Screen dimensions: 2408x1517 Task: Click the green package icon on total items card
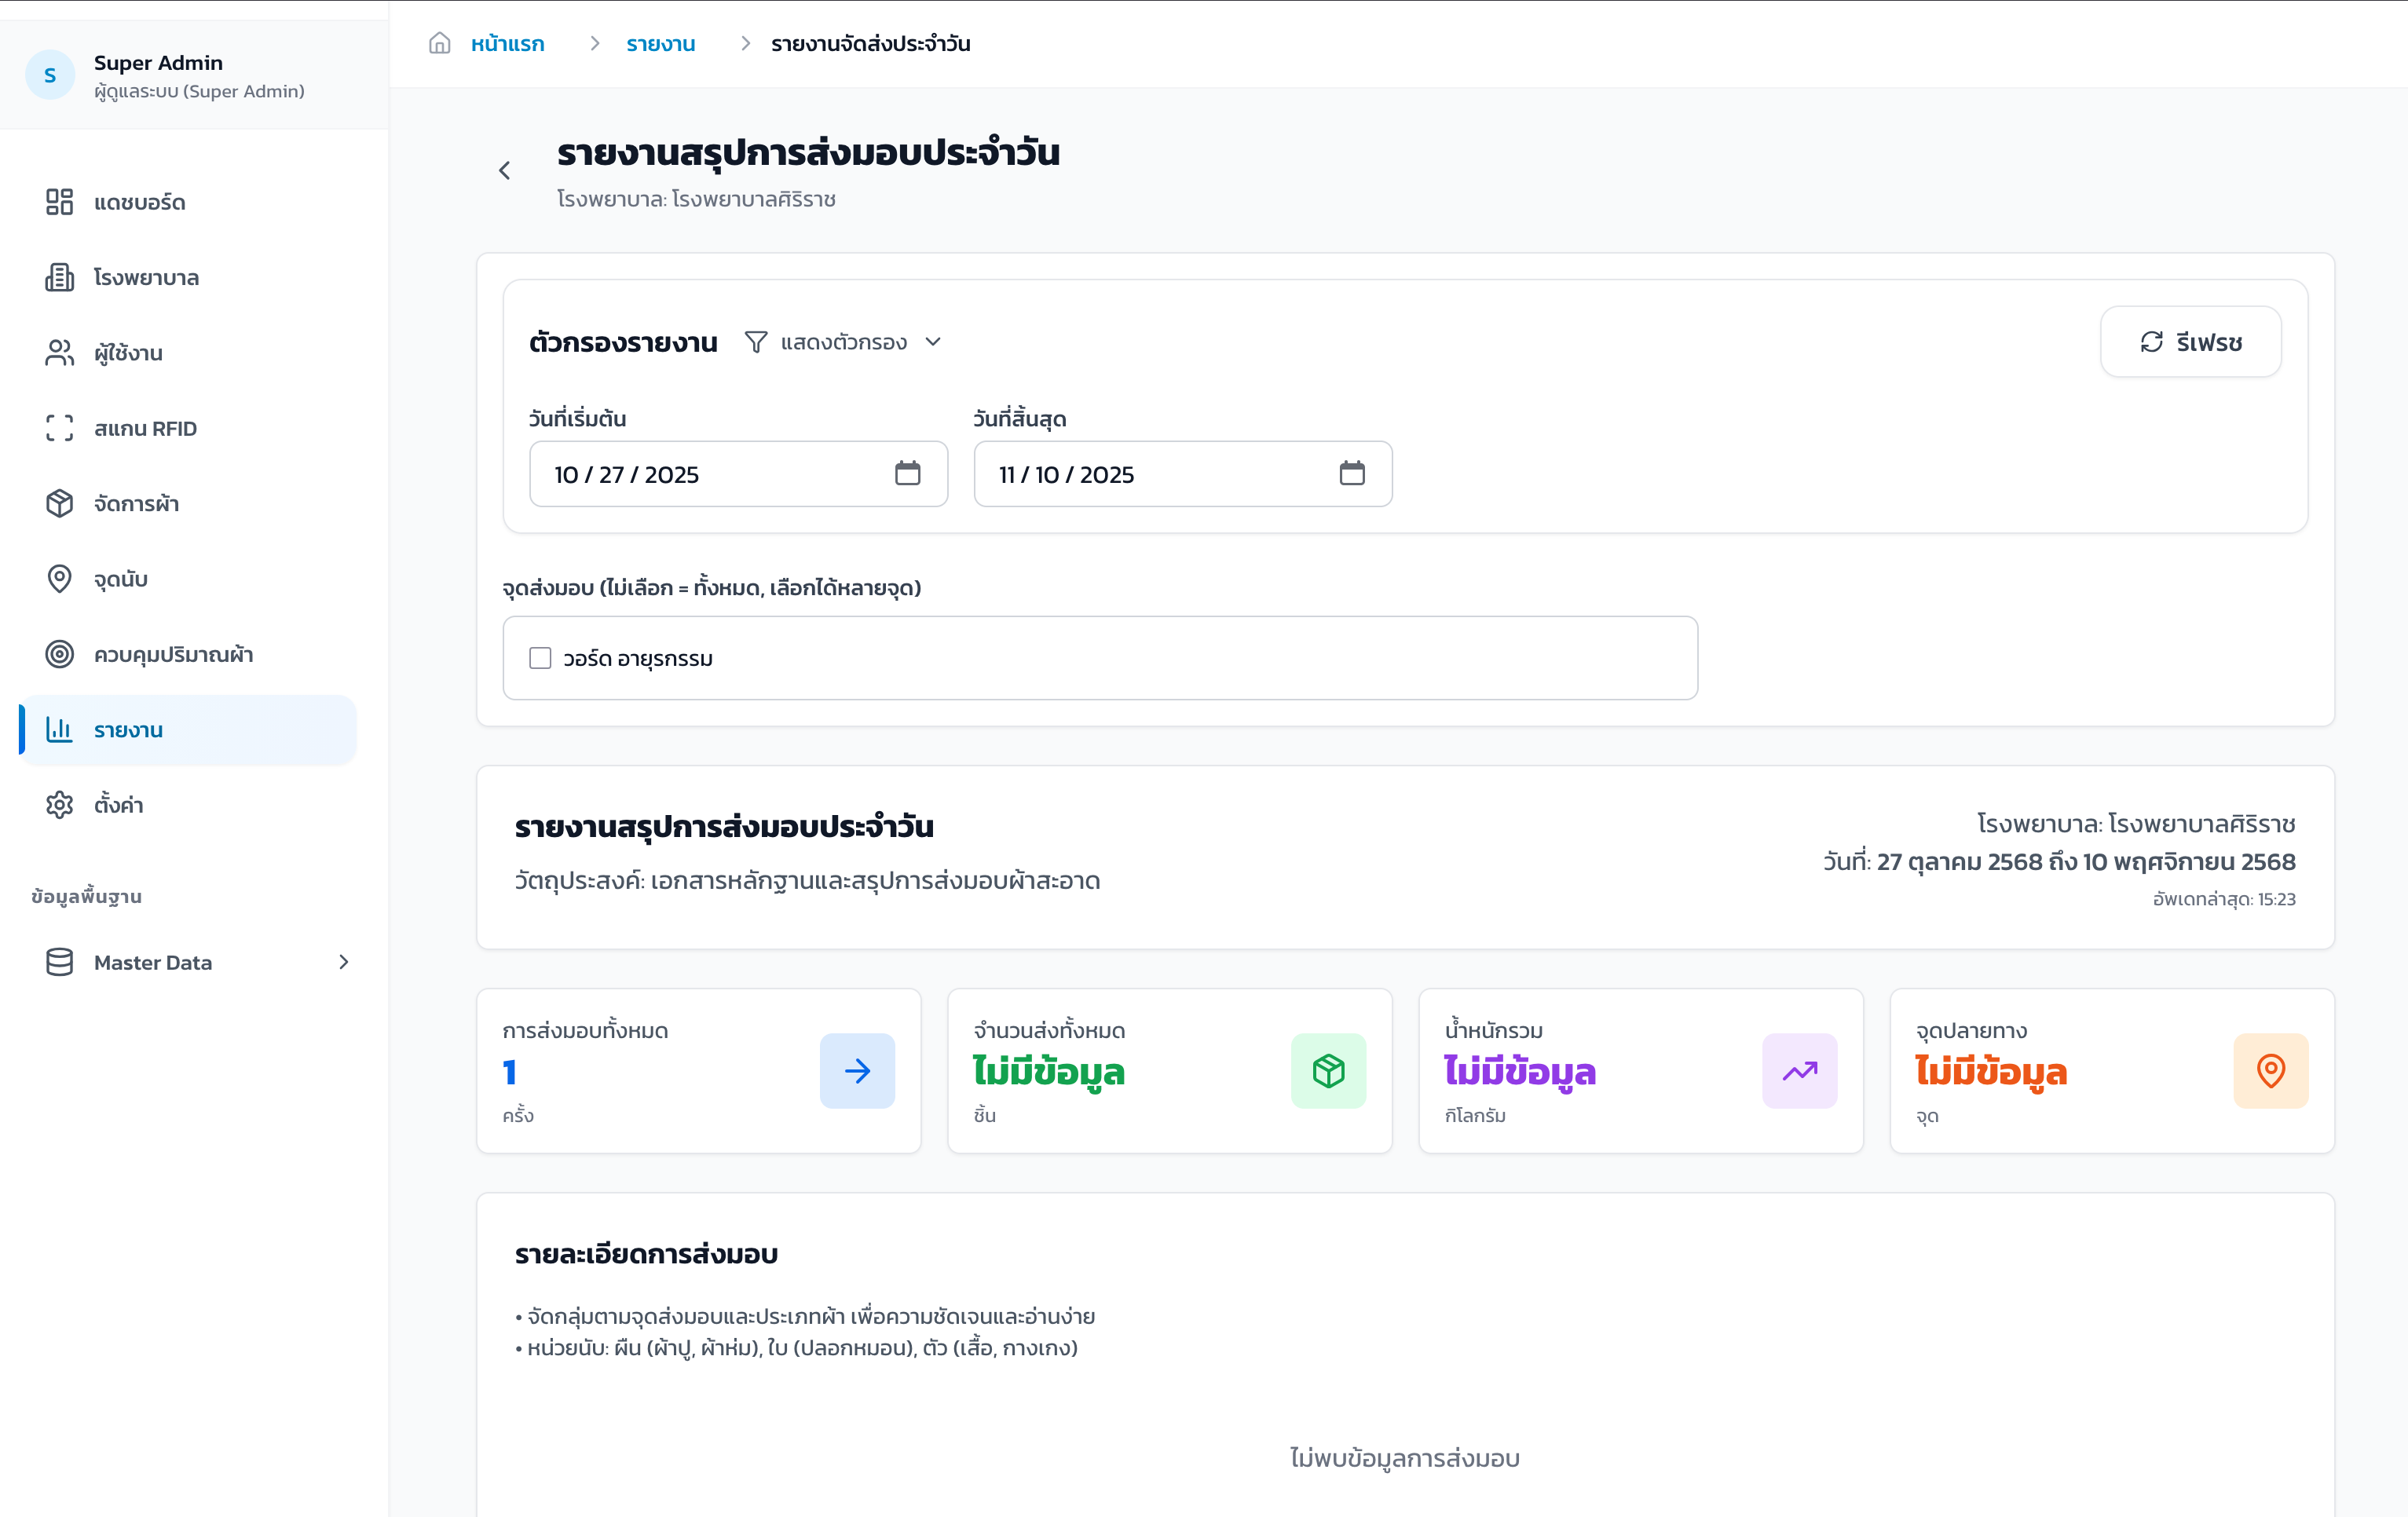coord(1328,1071)
